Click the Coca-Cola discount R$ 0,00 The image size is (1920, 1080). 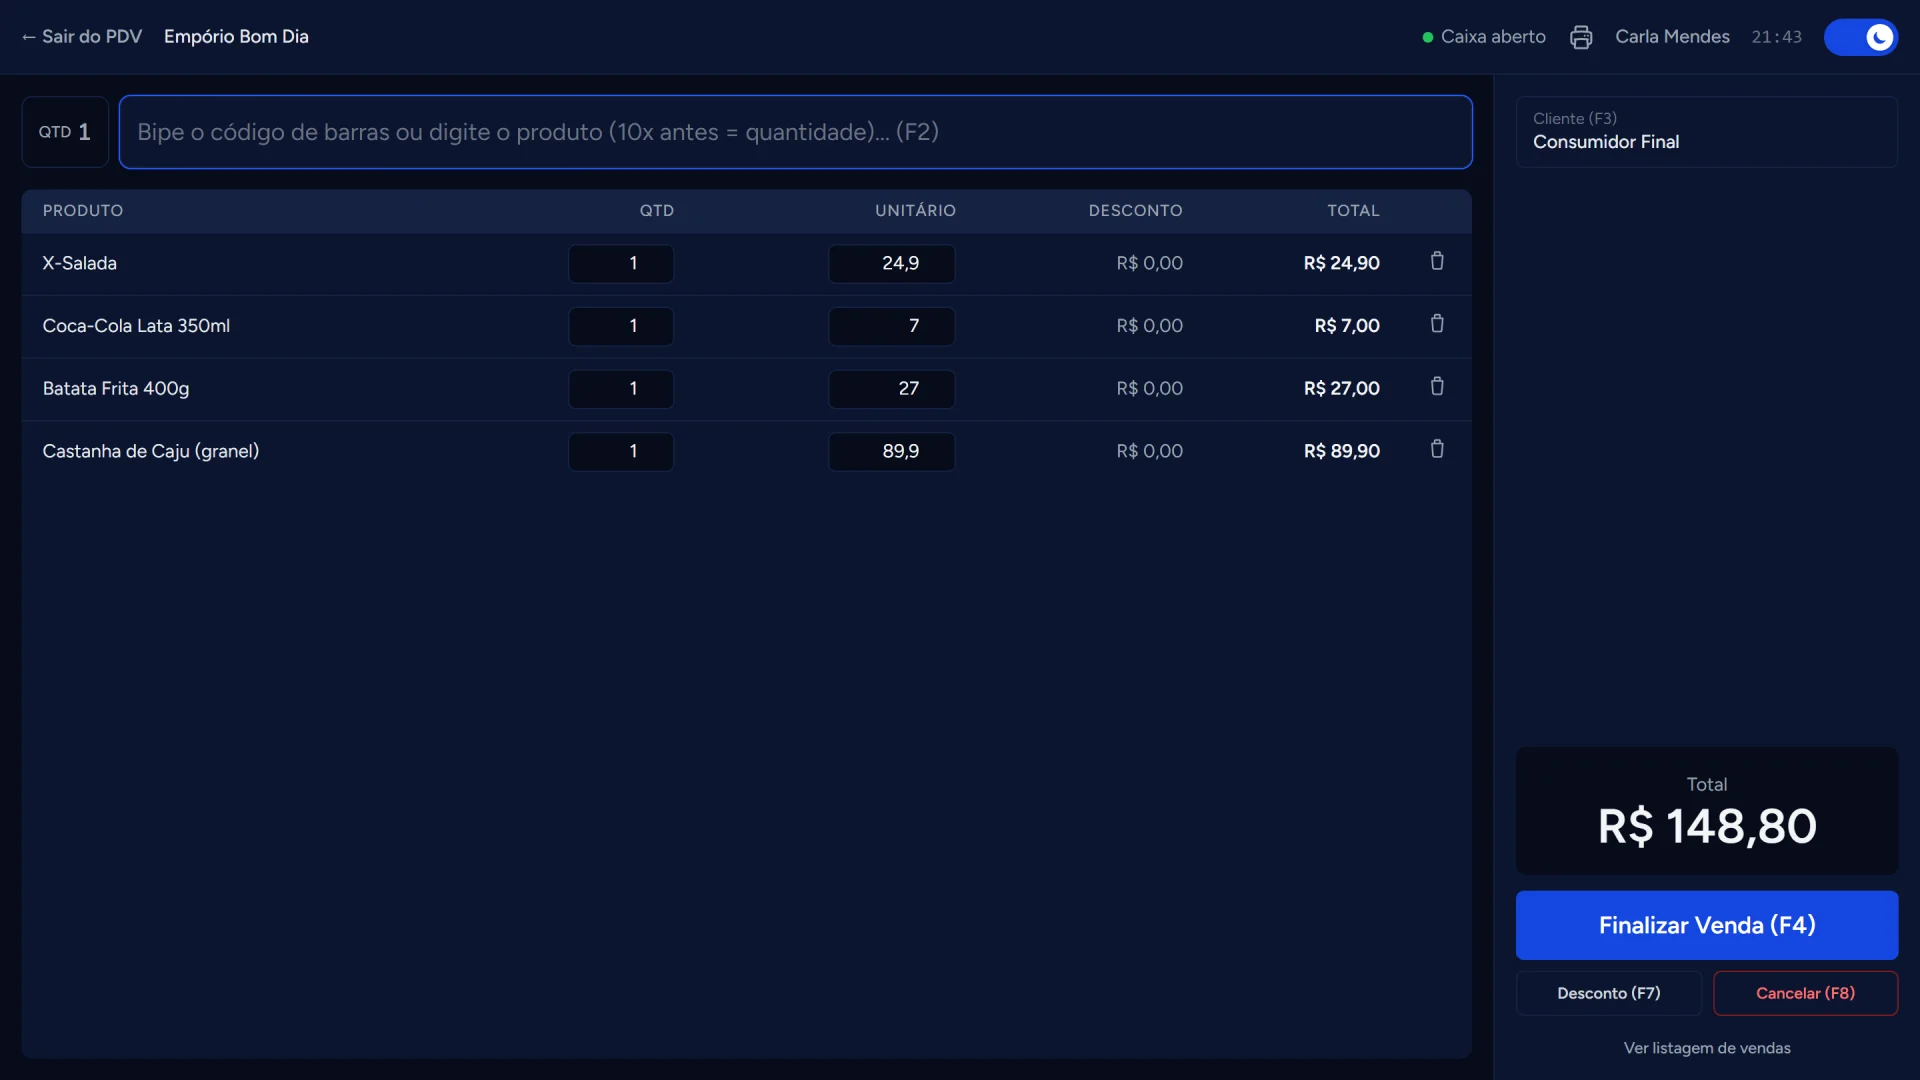click(x=1149, y=326)
